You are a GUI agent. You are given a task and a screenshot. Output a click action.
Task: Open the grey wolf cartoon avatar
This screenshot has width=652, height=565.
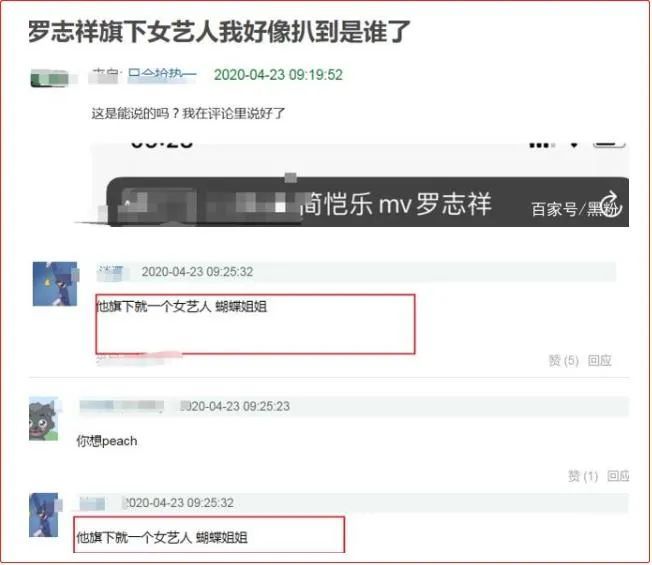click(x=43, y=419)
